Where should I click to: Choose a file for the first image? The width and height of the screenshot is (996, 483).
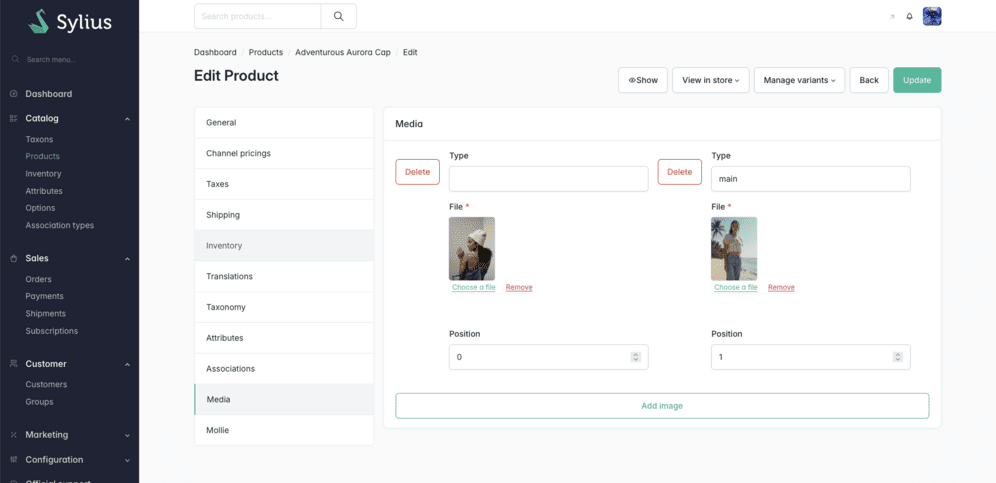pos(474,287)
